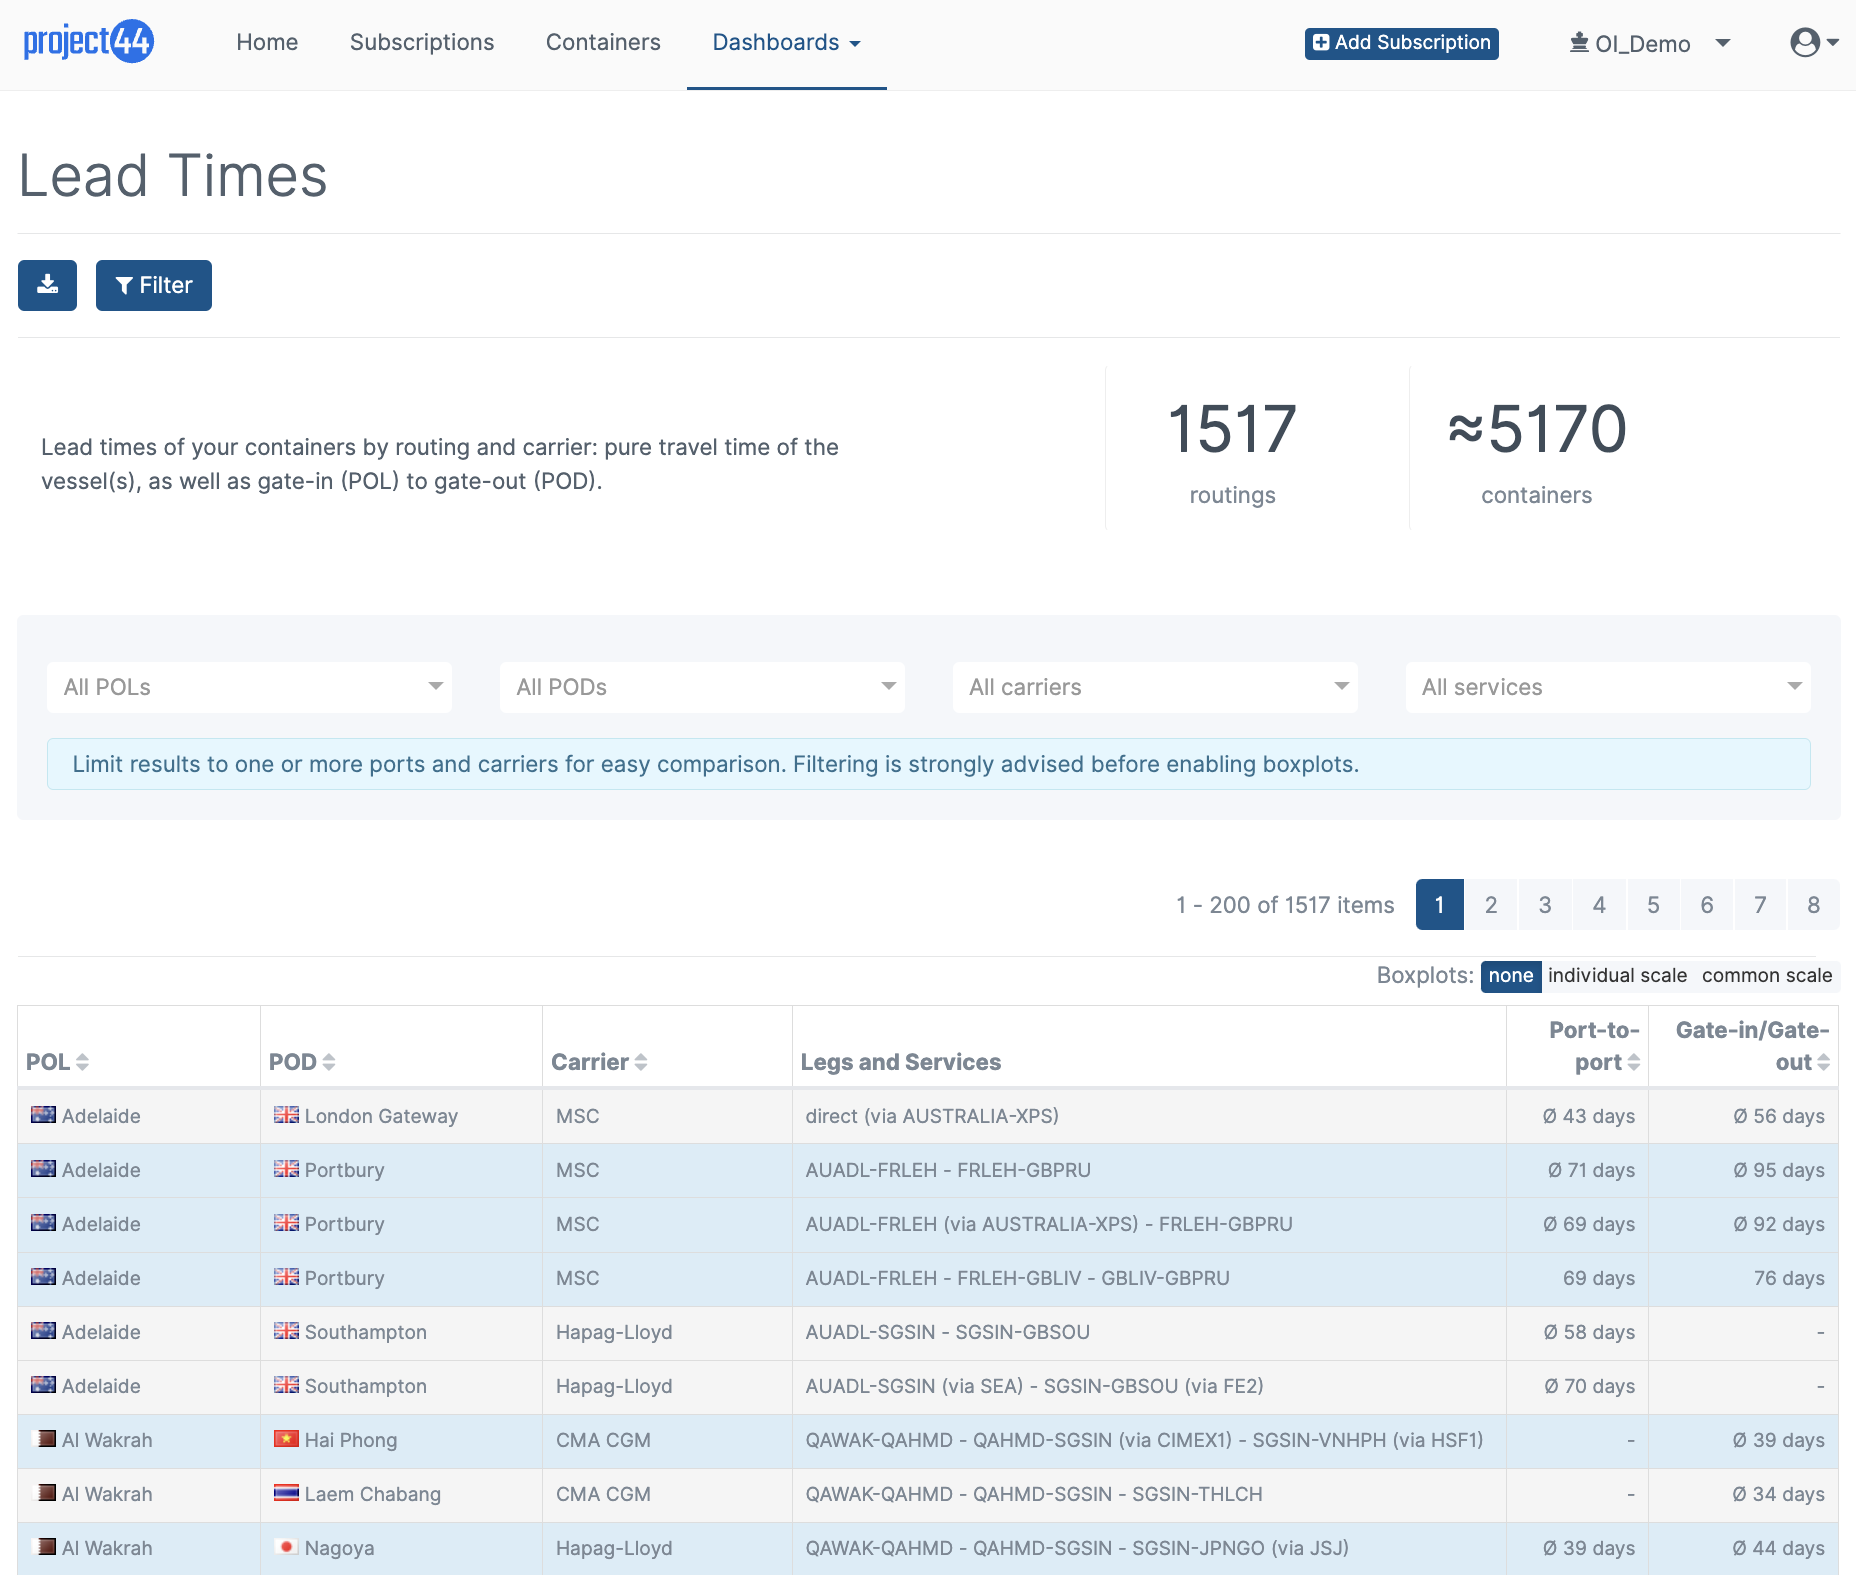The width and height of the screenshot is (1856, 1575).
Task: Click CMA CGM carrier in Hai Phong row
Action: coord(603,1440)
